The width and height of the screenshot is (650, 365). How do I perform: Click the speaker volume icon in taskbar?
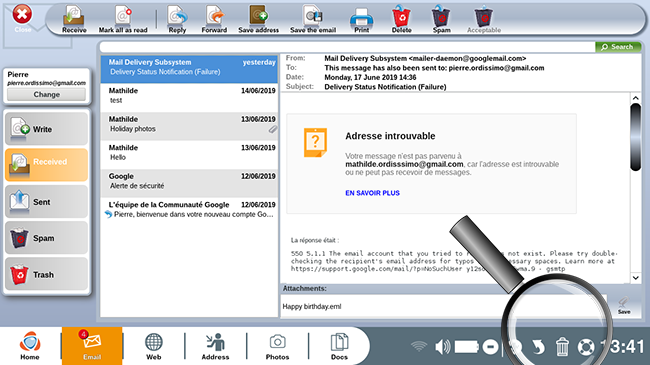coord(442,347)
